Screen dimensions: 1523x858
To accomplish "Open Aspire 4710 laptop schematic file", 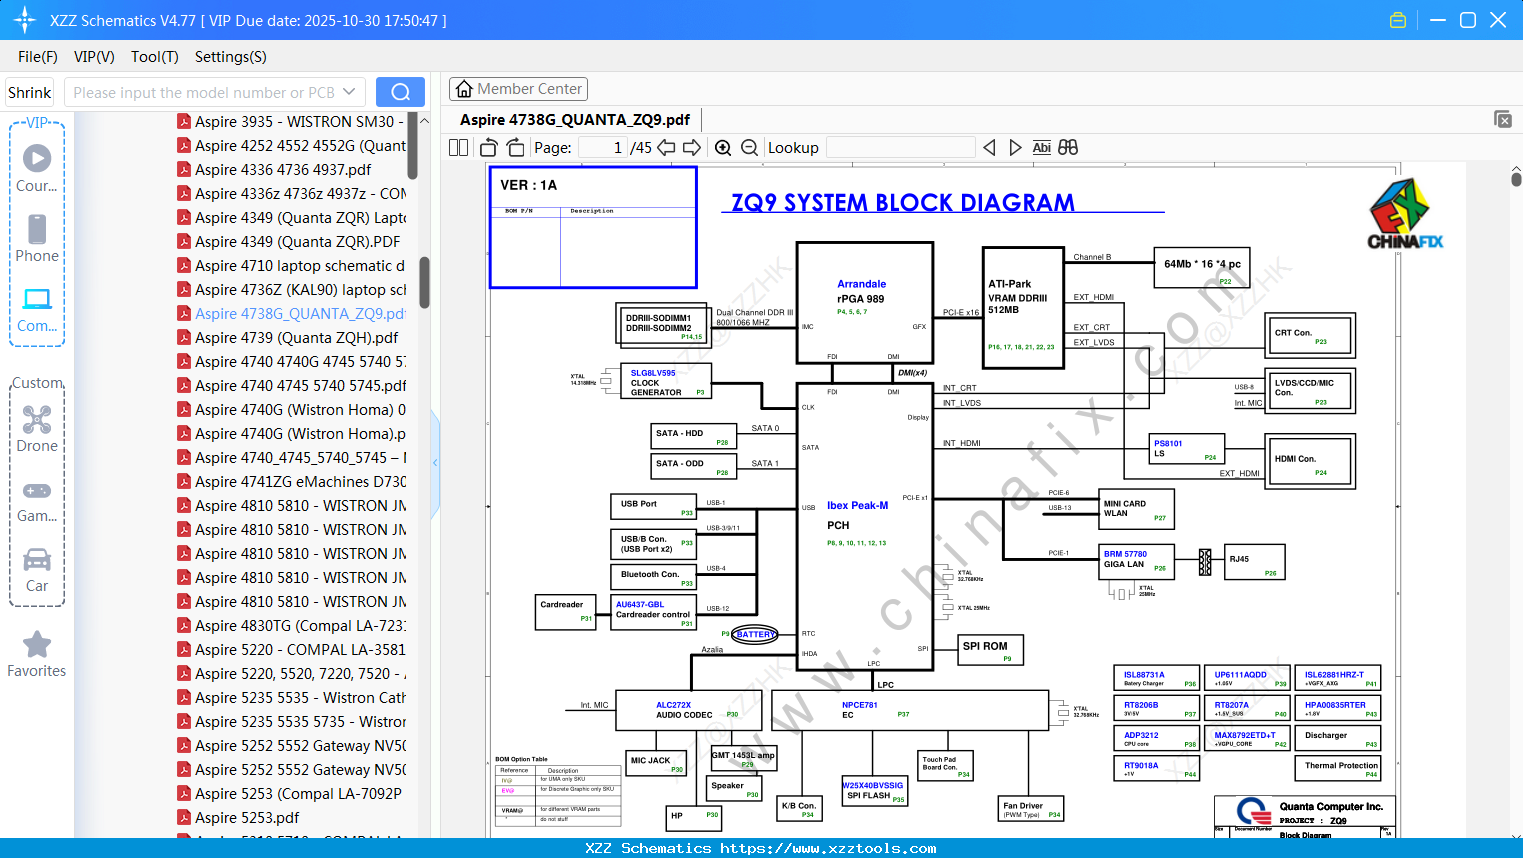I will (300, 265).
